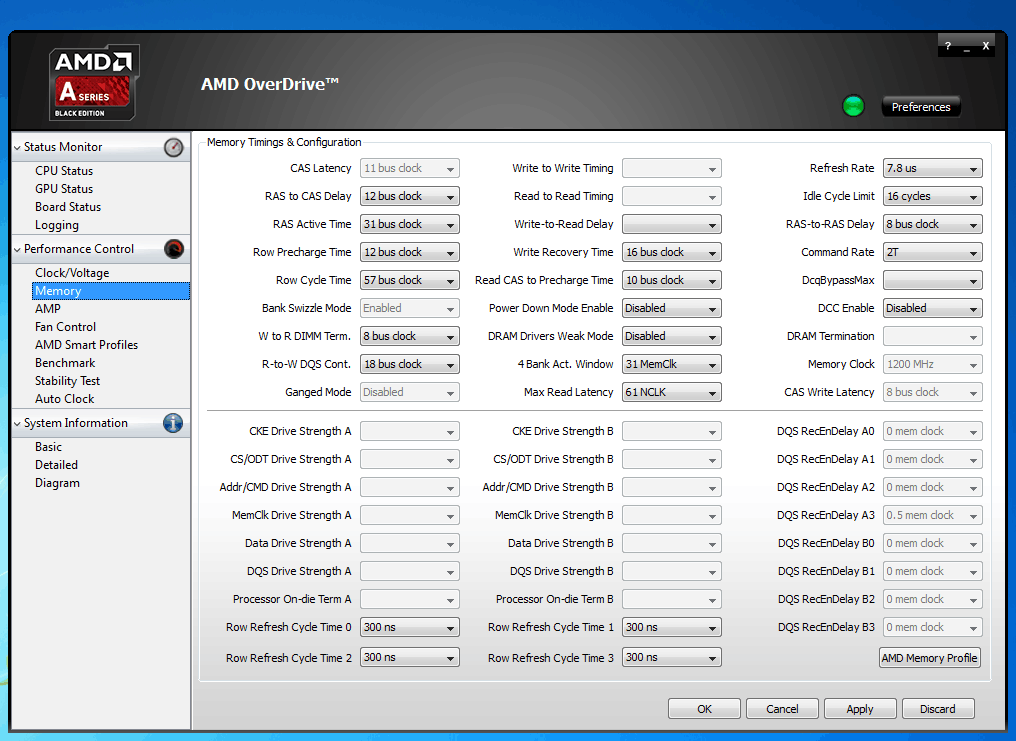Go to Clock/Voltage settings

tap(72, 273)
